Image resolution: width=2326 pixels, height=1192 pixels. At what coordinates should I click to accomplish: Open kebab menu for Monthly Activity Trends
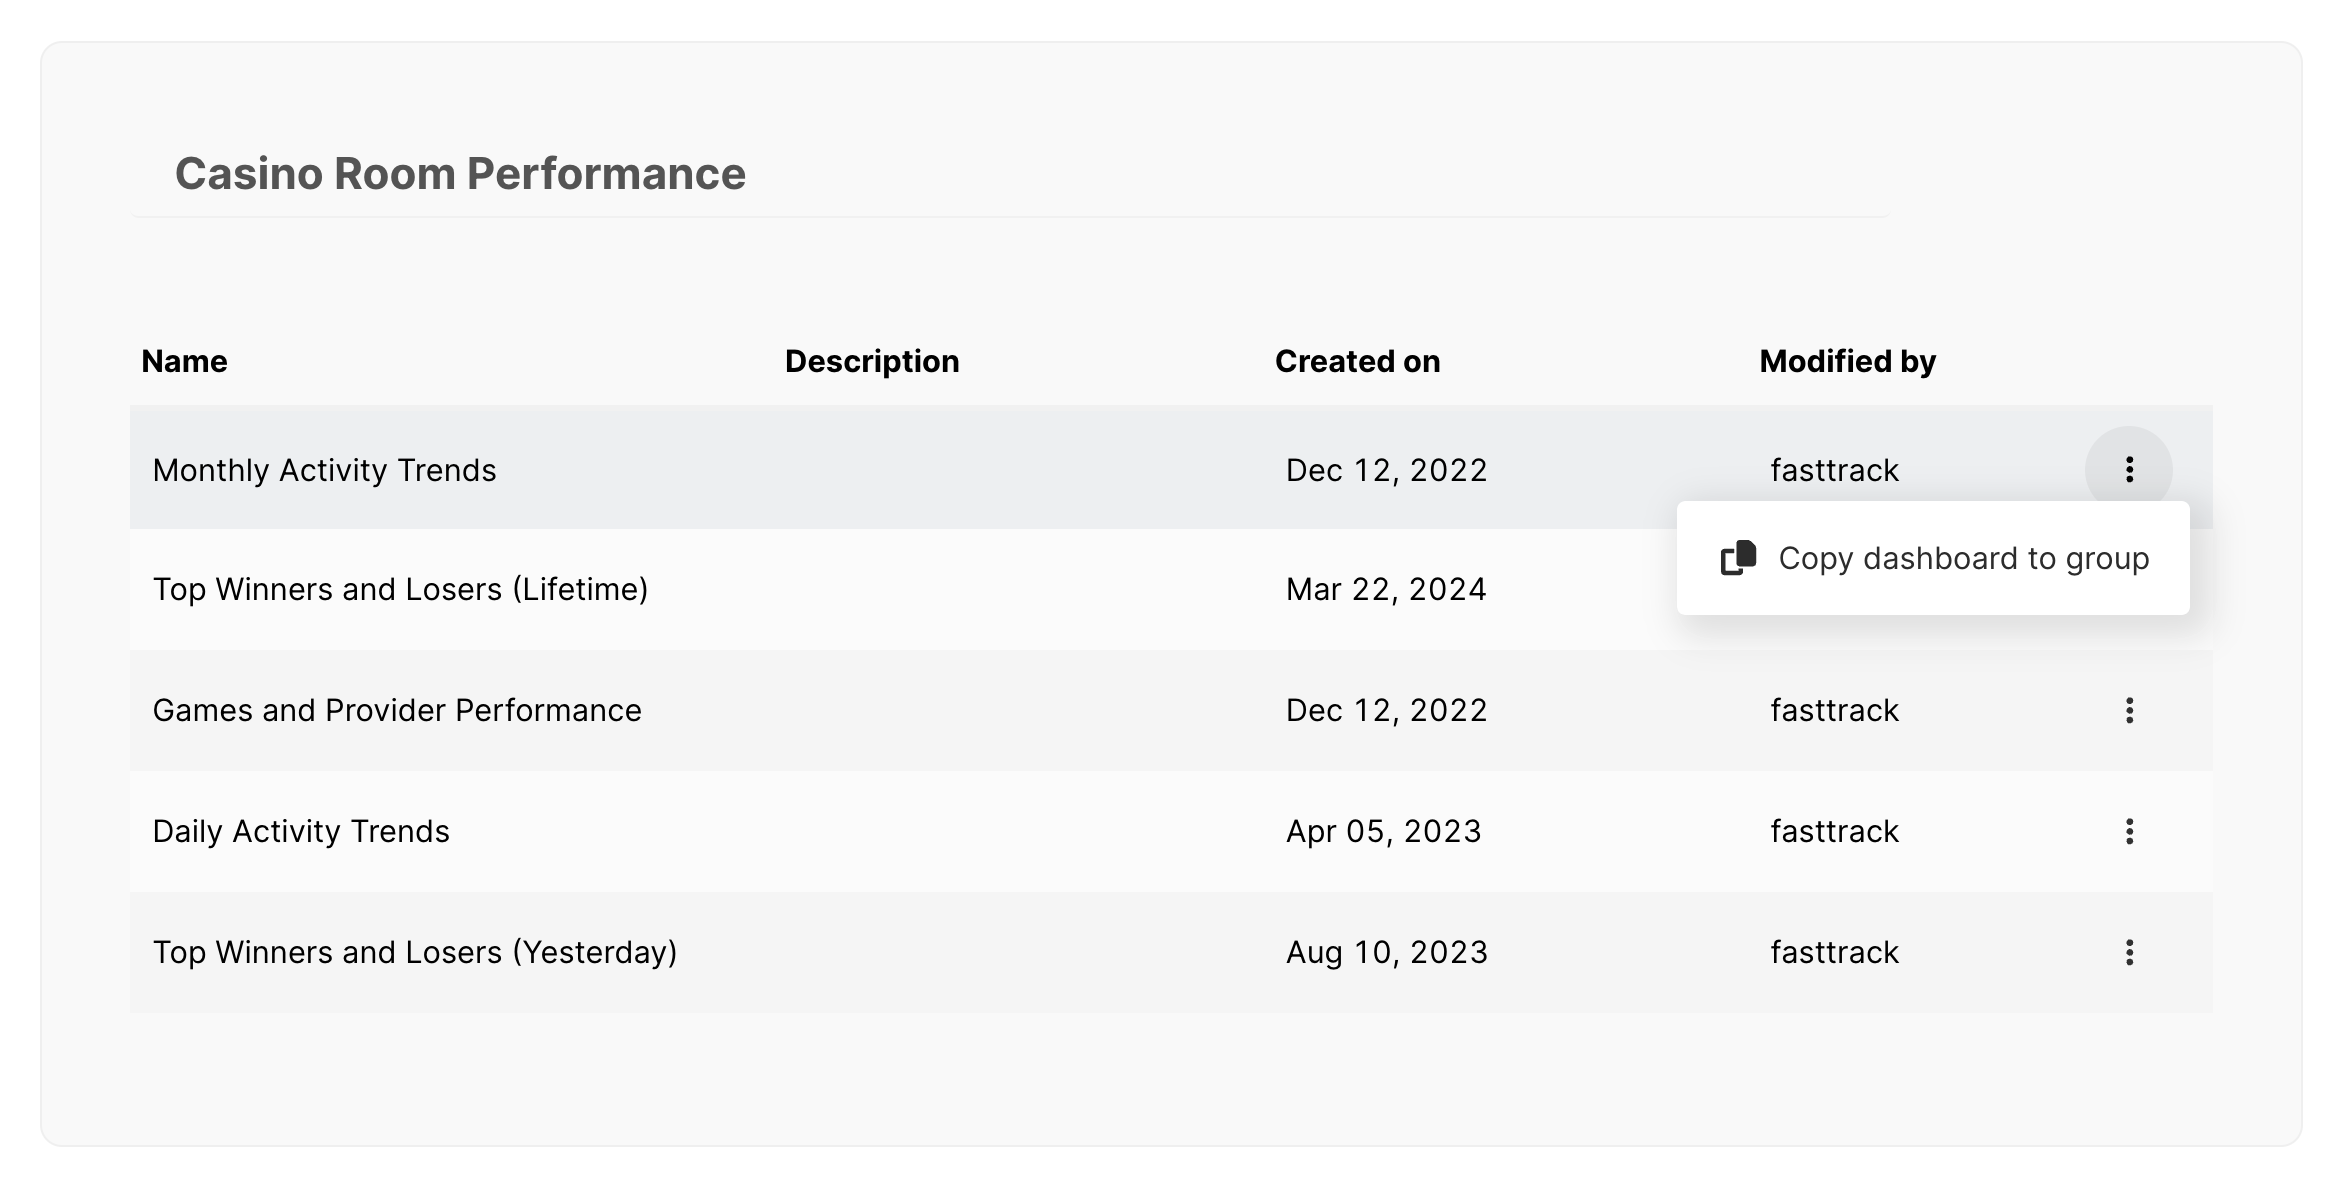pyautogui.click(x=2128, y=469)
